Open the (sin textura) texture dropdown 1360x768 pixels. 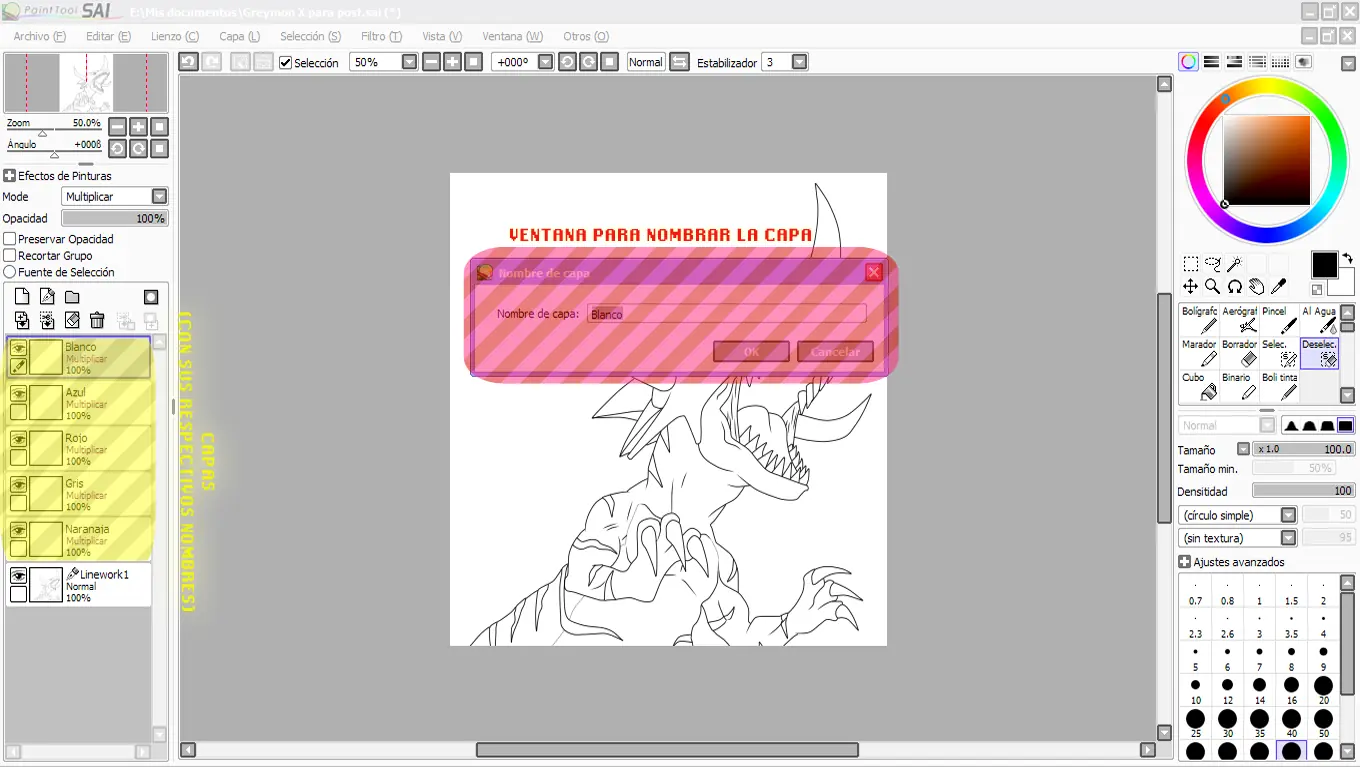[x=1288, y=538]
